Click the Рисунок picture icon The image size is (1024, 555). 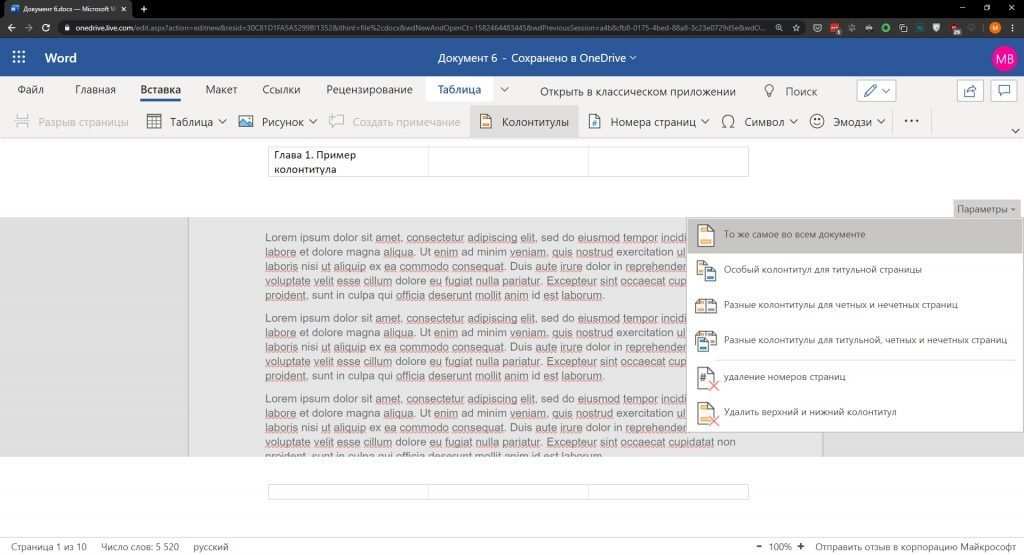pos(246,121)
